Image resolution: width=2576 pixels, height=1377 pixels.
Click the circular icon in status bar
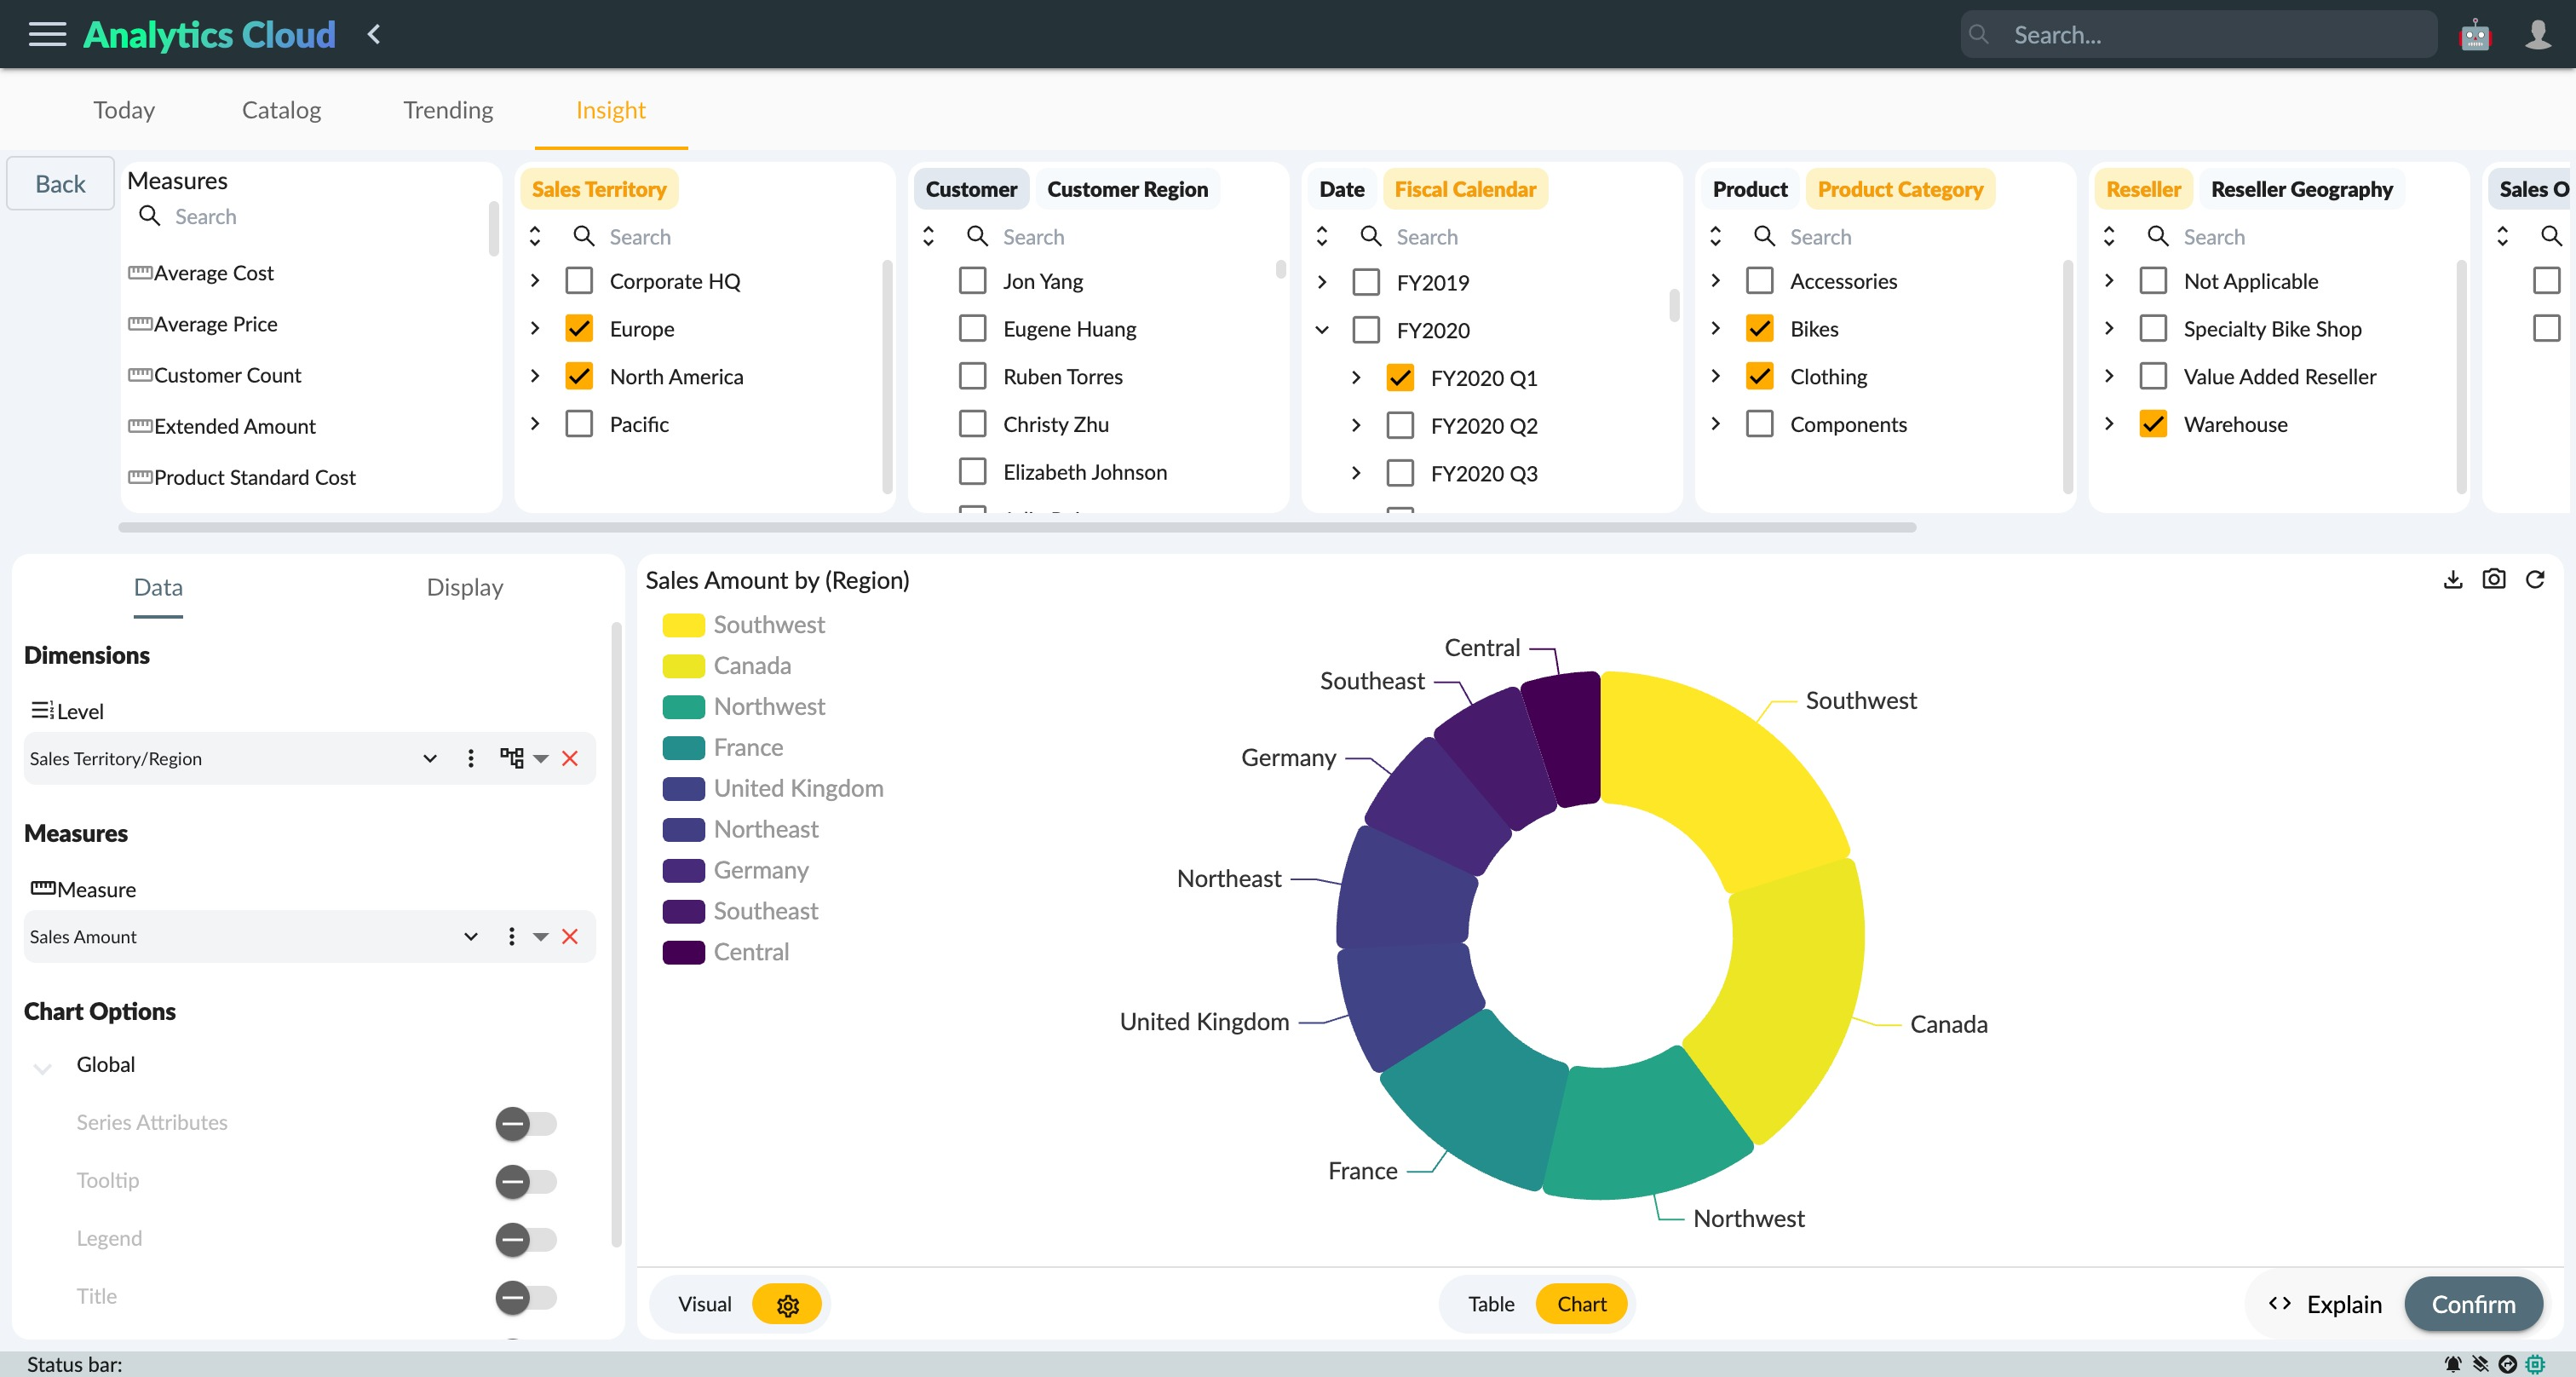pos(2508,1364)
